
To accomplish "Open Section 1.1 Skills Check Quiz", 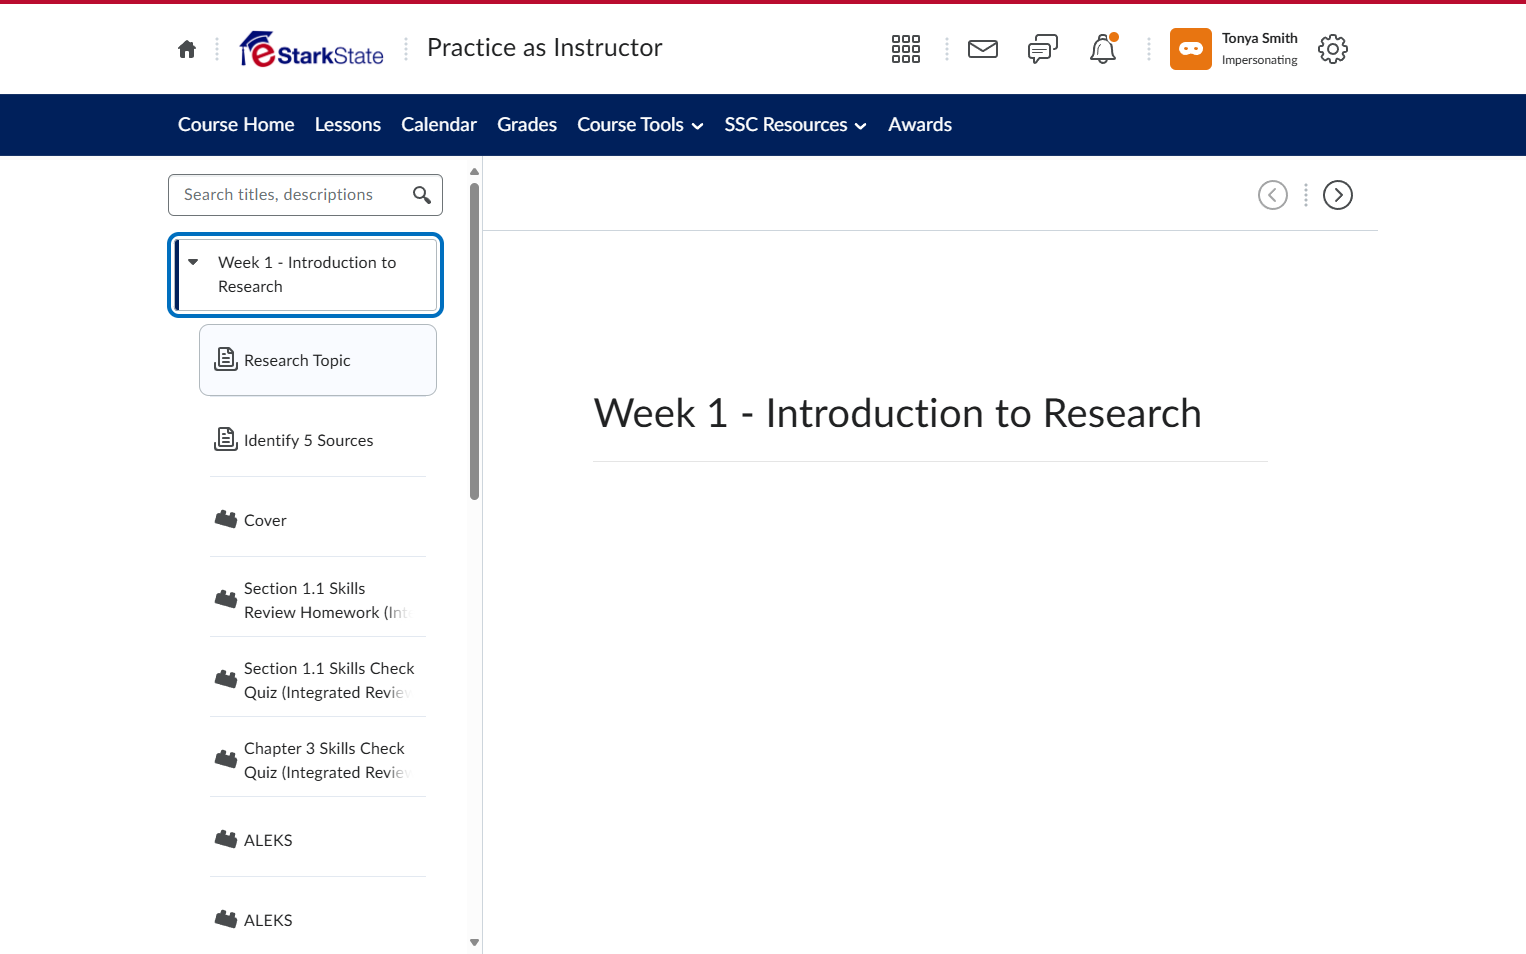I will [x=318, y=680].
